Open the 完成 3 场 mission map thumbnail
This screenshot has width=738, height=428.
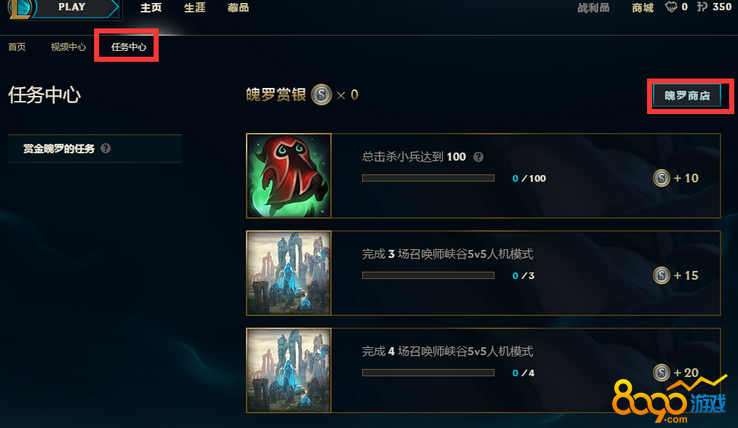(289, 273)
